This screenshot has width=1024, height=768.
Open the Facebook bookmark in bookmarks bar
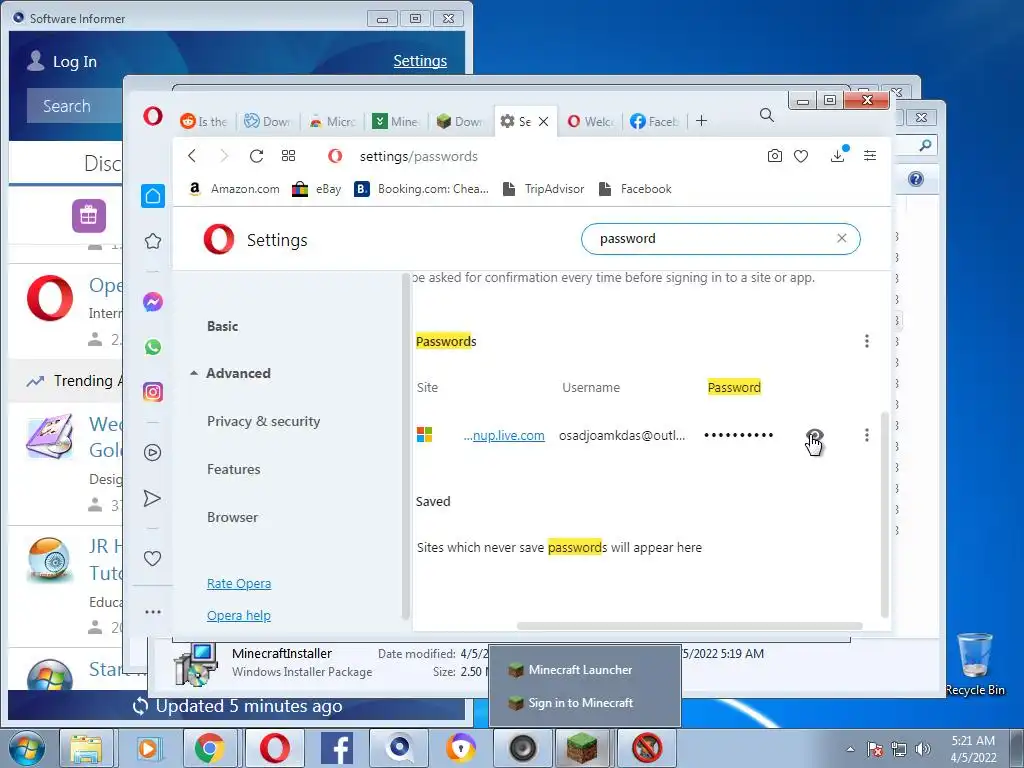pyautogui.click(x=635, y=189)
